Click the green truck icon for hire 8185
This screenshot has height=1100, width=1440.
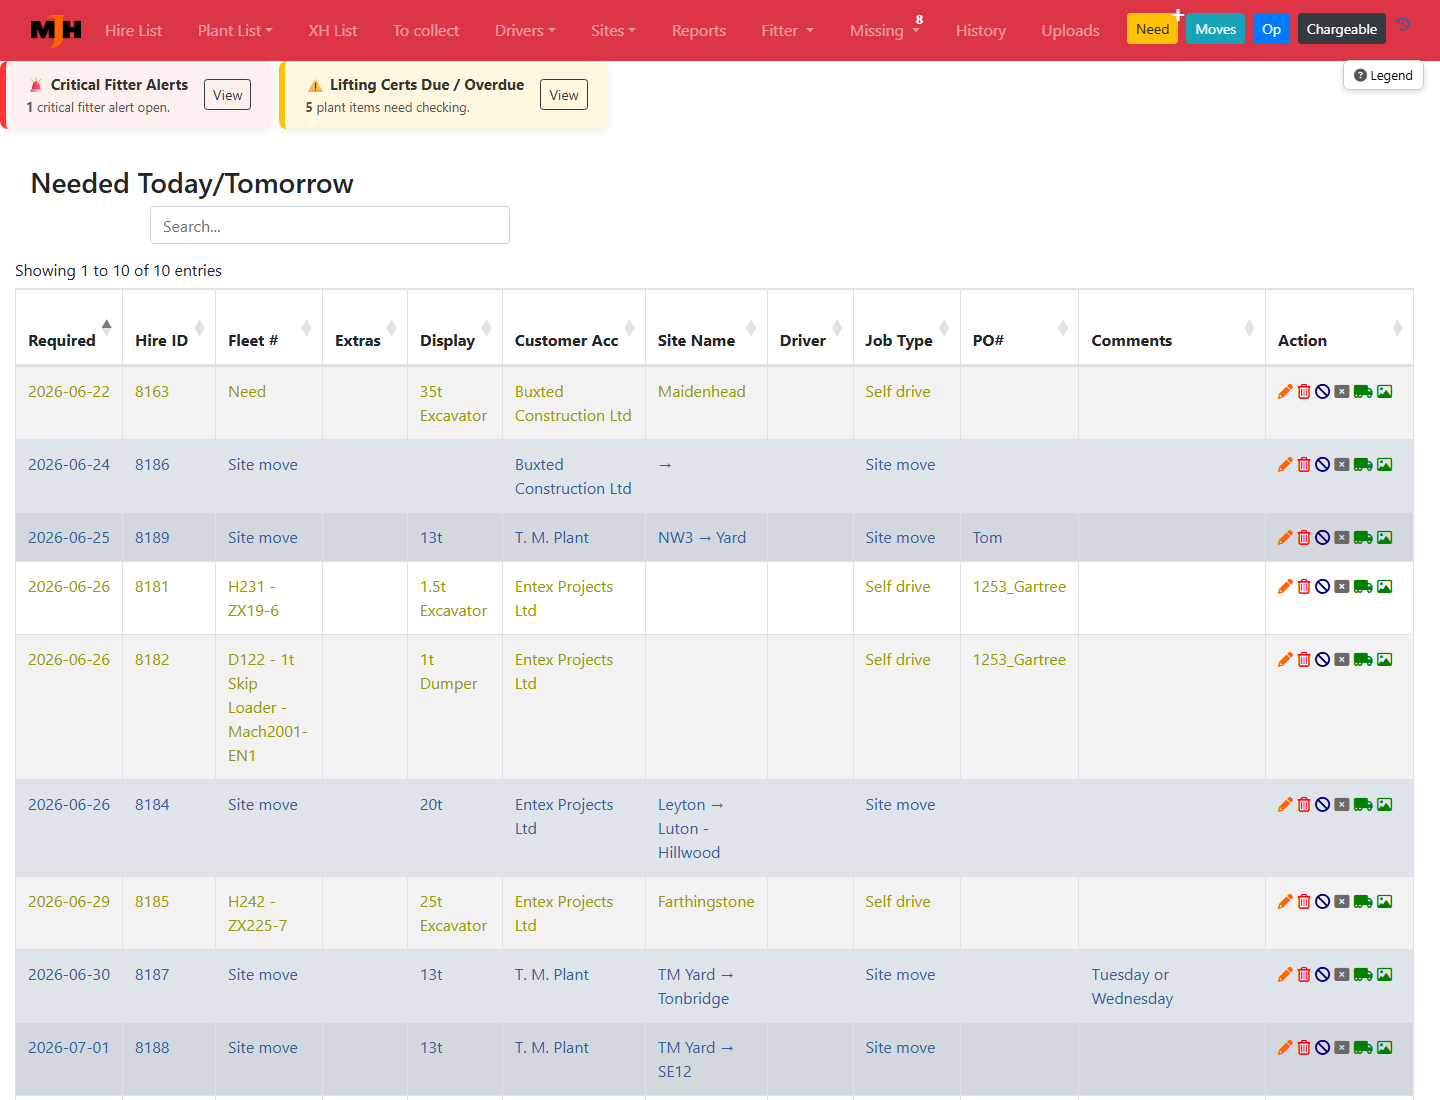click(x=1363, y=902)
